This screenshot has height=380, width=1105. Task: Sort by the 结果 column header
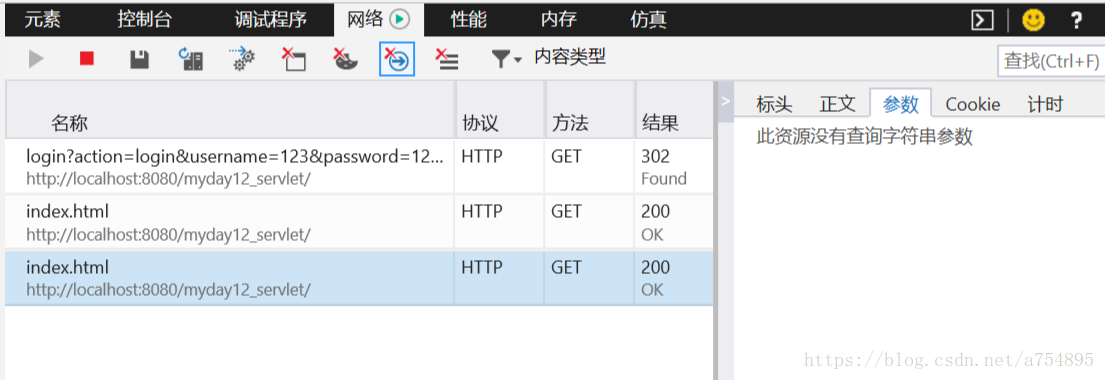(x=674, y=110)
